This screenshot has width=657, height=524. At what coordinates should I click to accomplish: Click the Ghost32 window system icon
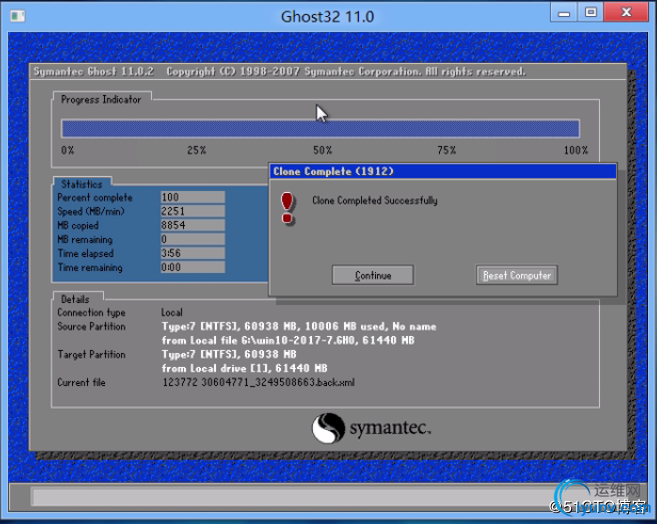18,16
